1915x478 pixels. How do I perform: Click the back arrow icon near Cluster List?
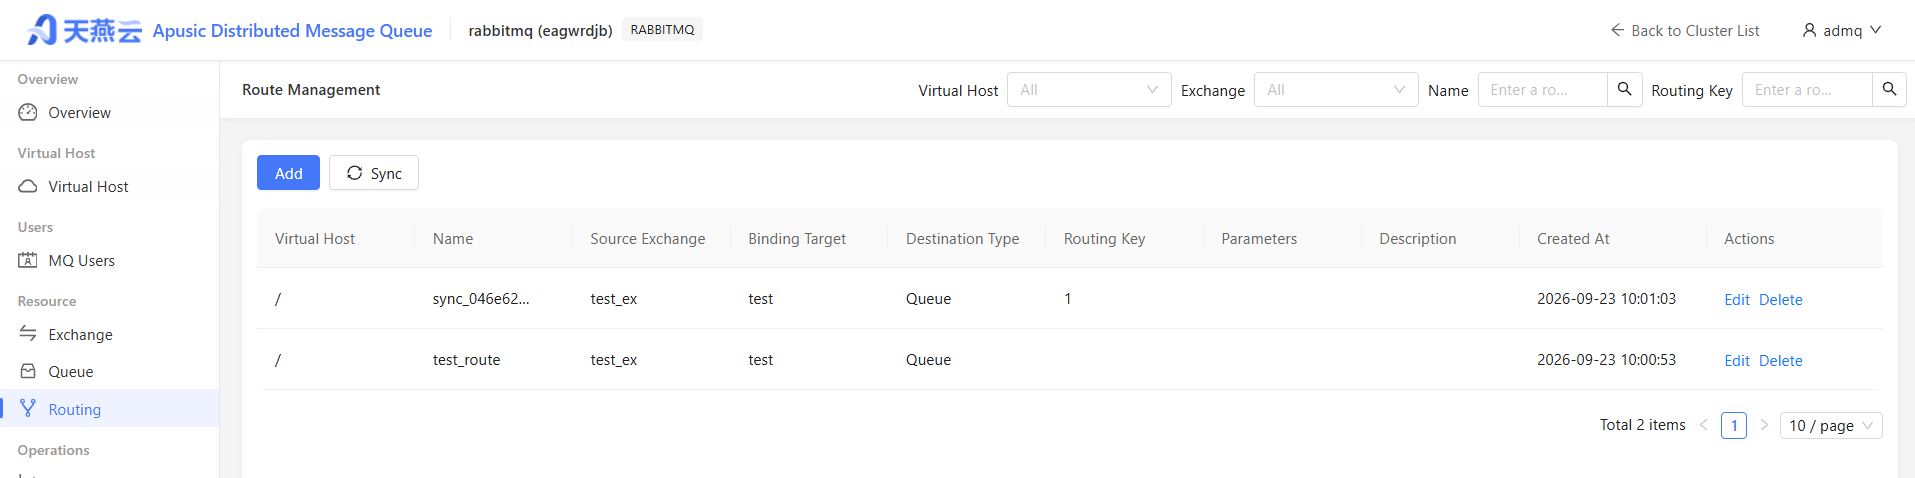(x=1617, y=30)
